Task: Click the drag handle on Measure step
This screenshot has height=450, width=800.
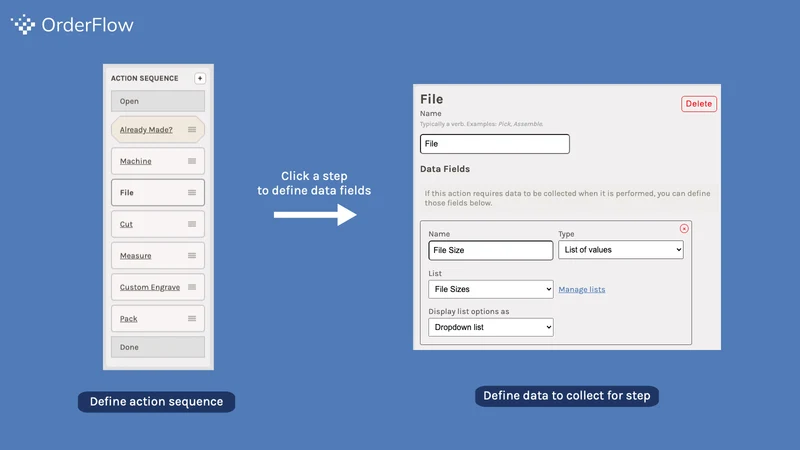Action: point(192,256)
